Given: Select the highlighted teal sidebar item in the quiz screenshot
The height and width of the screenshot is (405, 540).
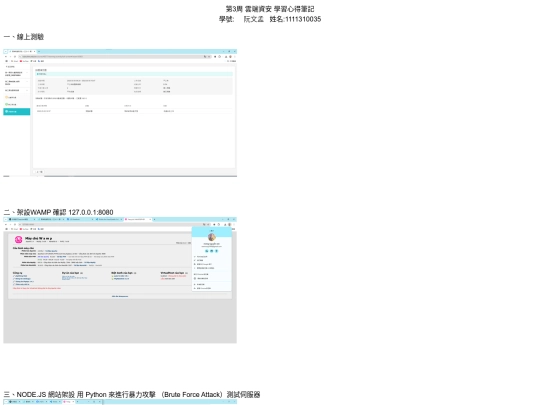Looking at the screenshot, I should 17,112.
